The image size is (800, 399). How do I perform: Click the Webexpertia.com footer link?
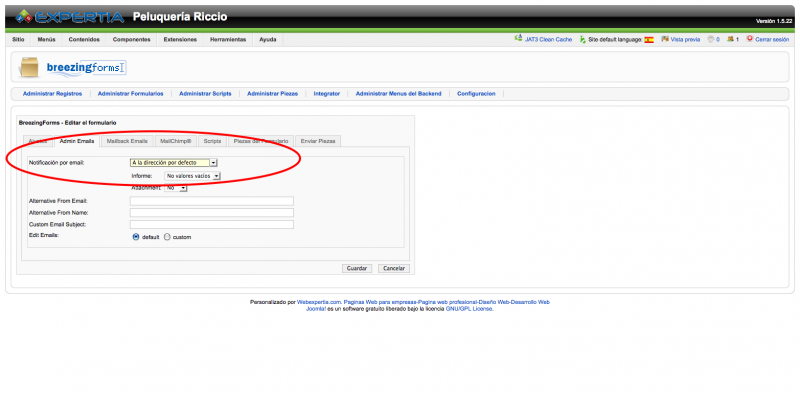[319, 302]
